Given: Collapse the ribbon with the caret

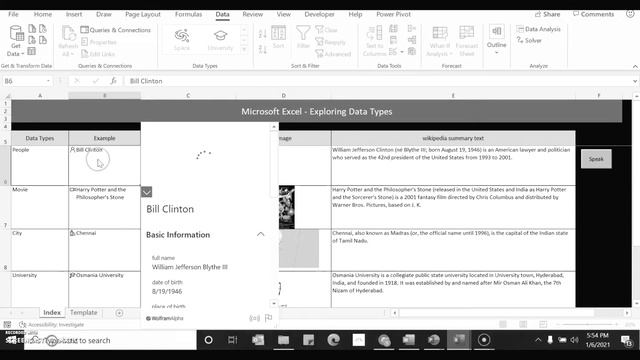Looking at the screenshot, I should (635, 66).
